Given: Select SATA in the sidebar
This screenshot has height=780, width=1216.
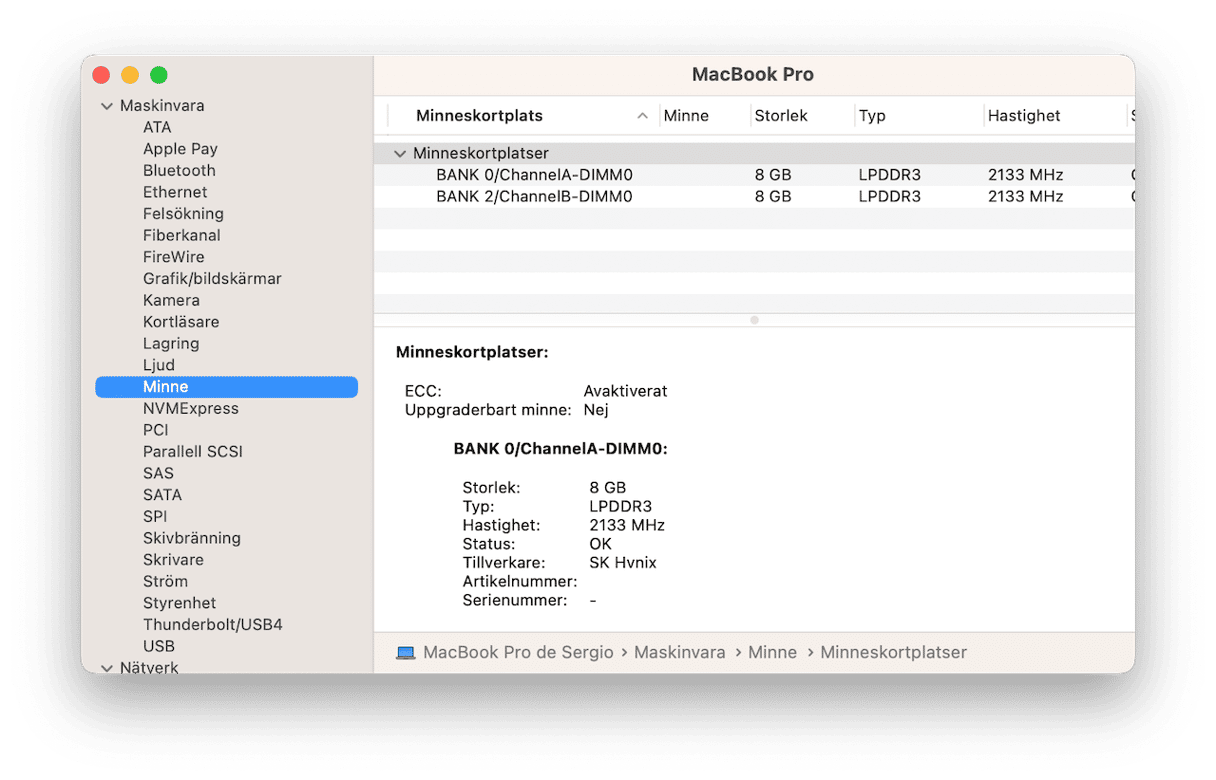Looking at the screenshot, I should [162, 495].
